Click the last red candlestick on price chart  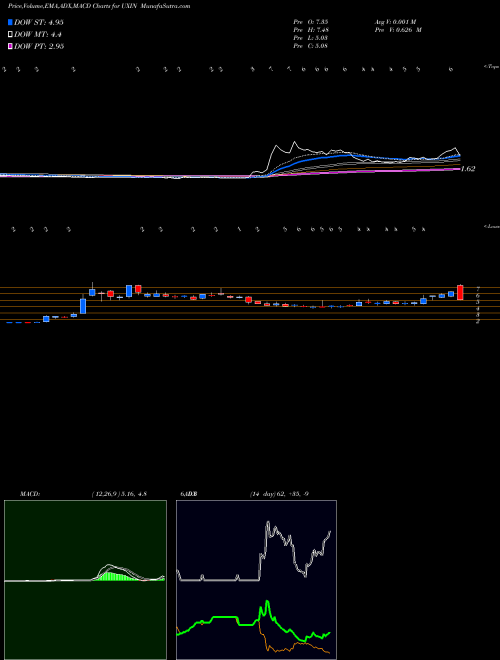[460, 292]
